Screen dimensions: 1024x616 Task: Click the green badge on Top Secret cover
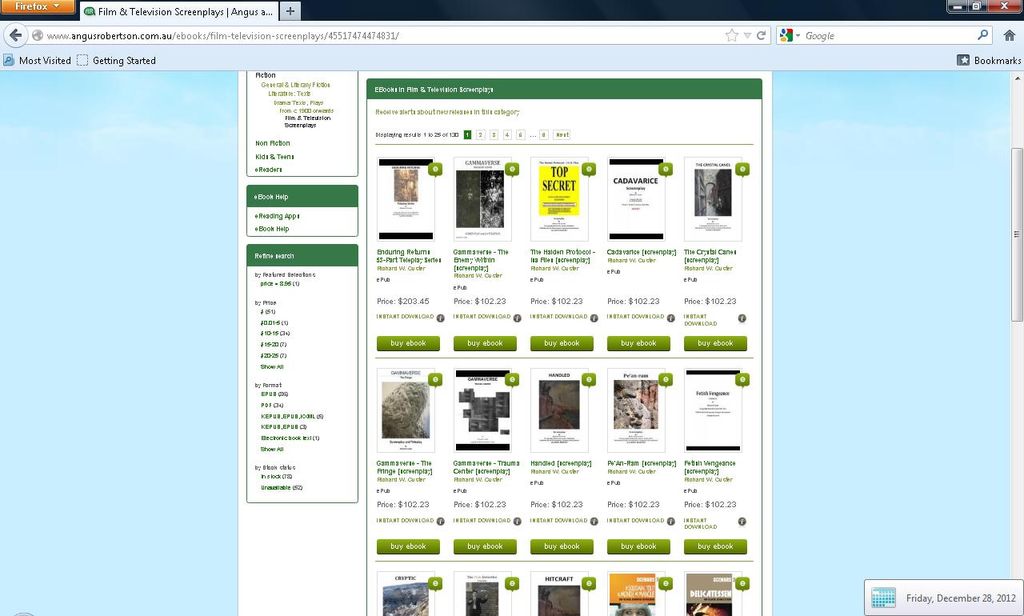588,169
